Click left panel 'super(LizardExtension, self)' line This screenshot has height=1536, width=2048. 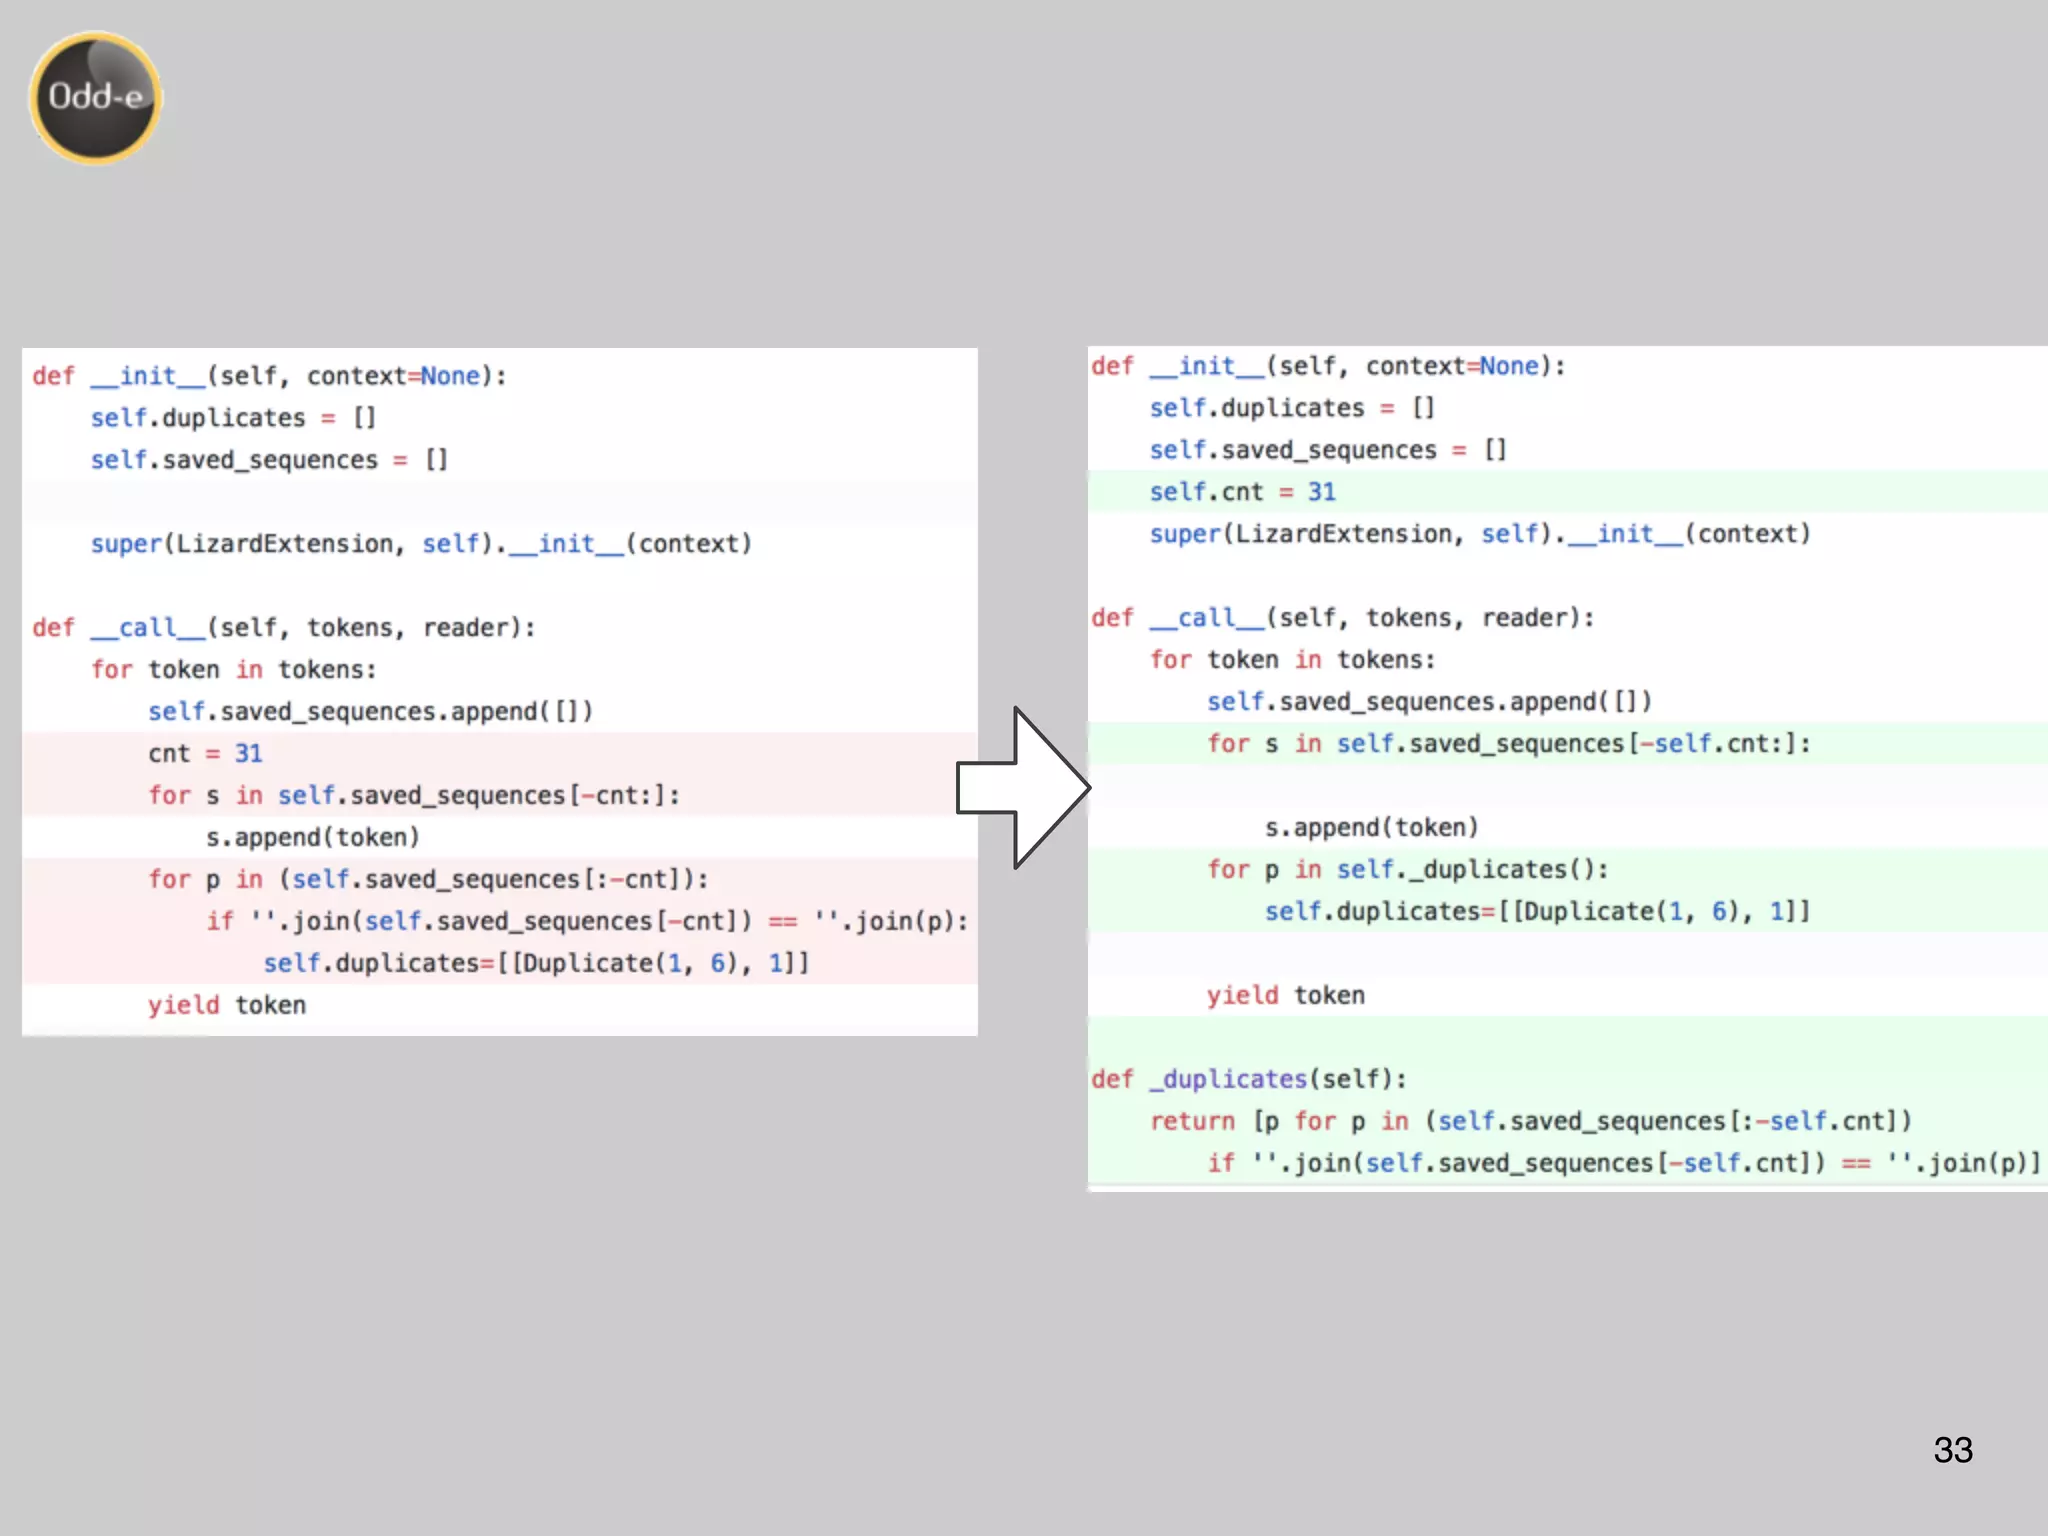[420, 544]
